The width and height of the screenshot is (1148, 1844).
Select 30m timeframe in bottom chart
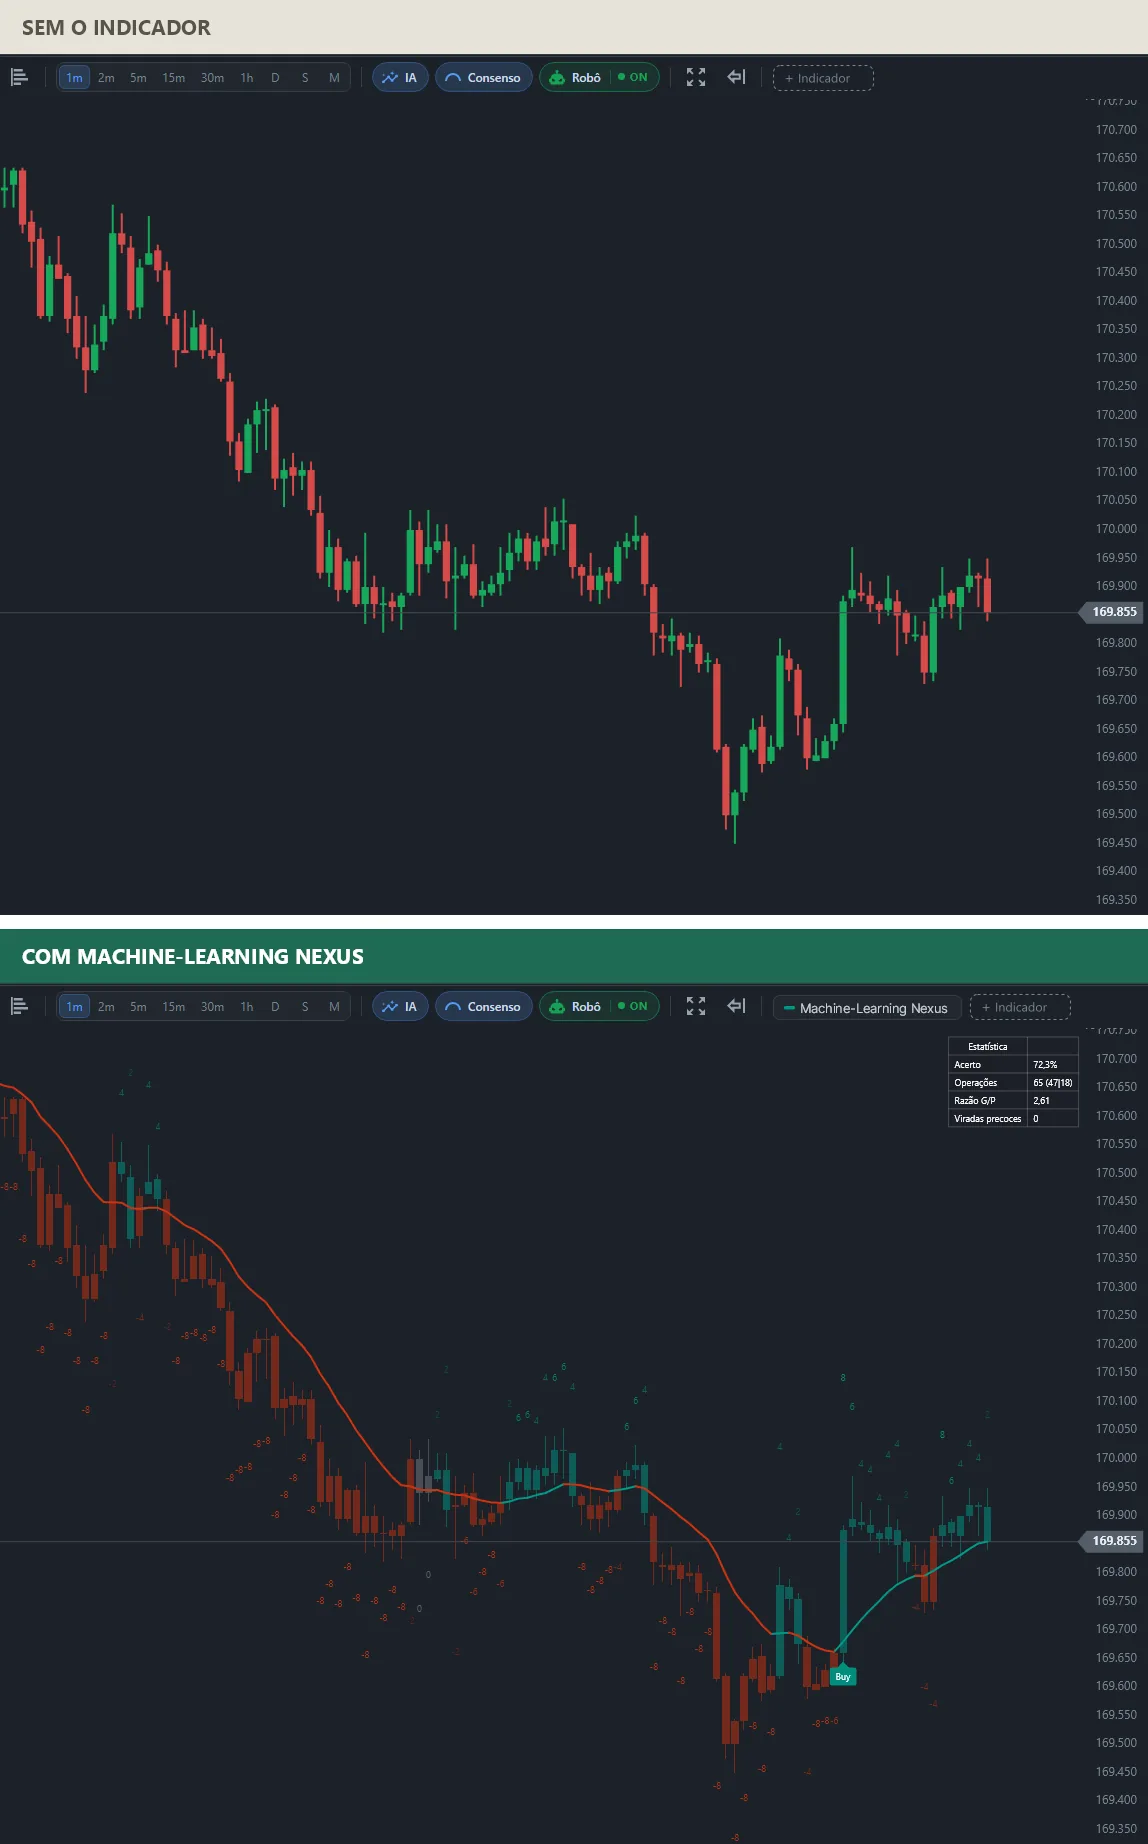pos(212,1006)
